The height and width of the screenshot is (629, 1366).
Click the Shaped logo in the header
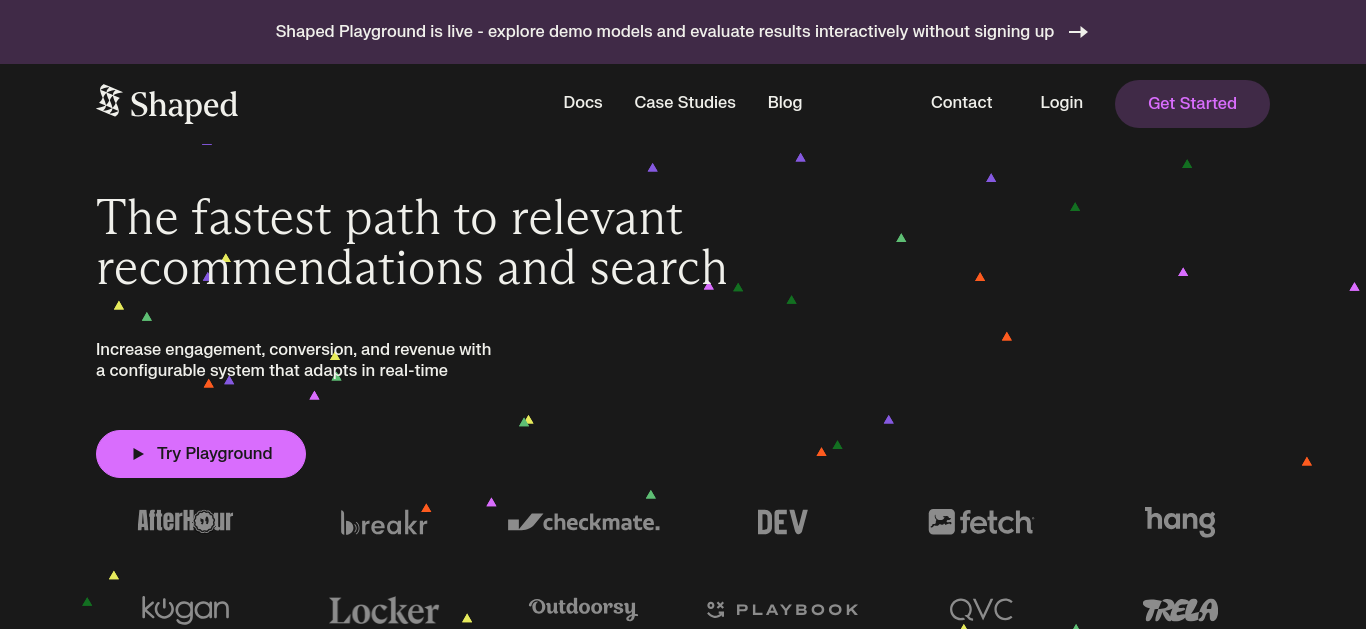(x=167, y=103)
